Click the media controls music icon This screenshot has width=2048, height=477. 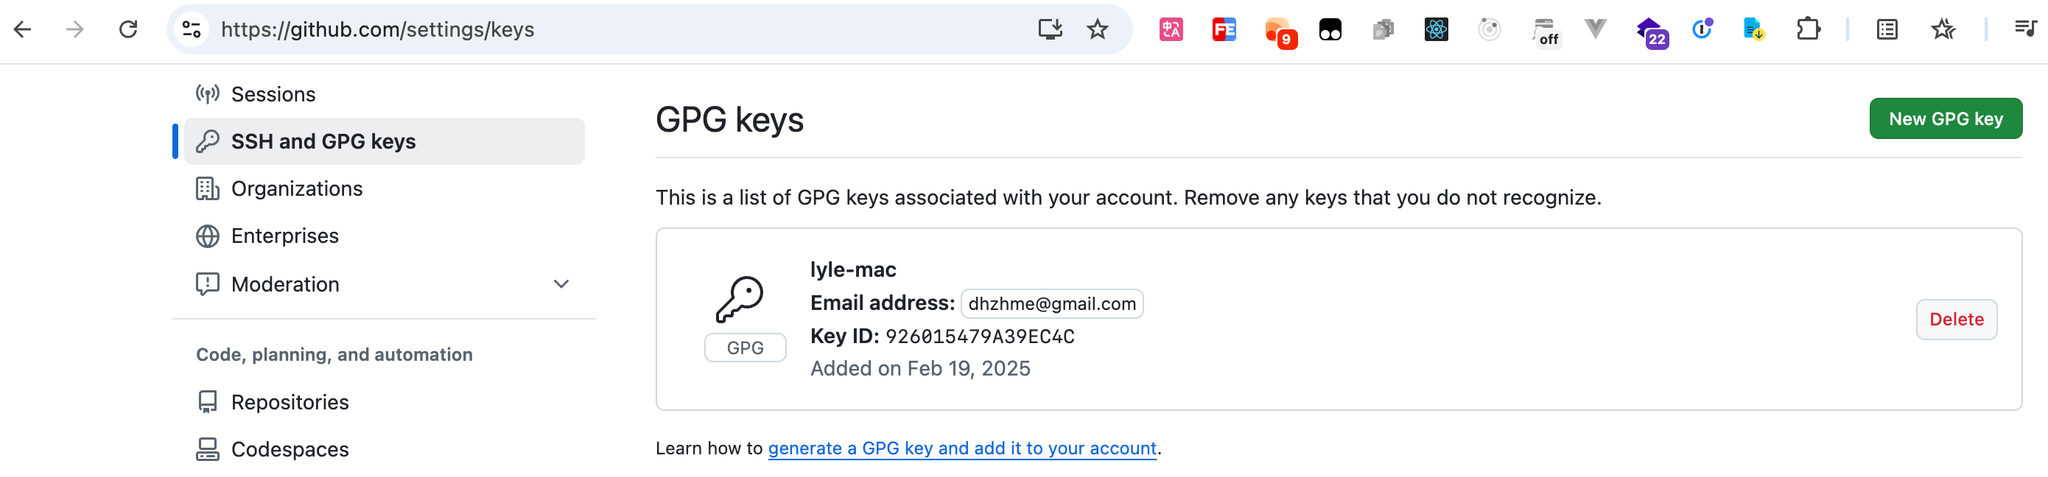click(2025, 30)
